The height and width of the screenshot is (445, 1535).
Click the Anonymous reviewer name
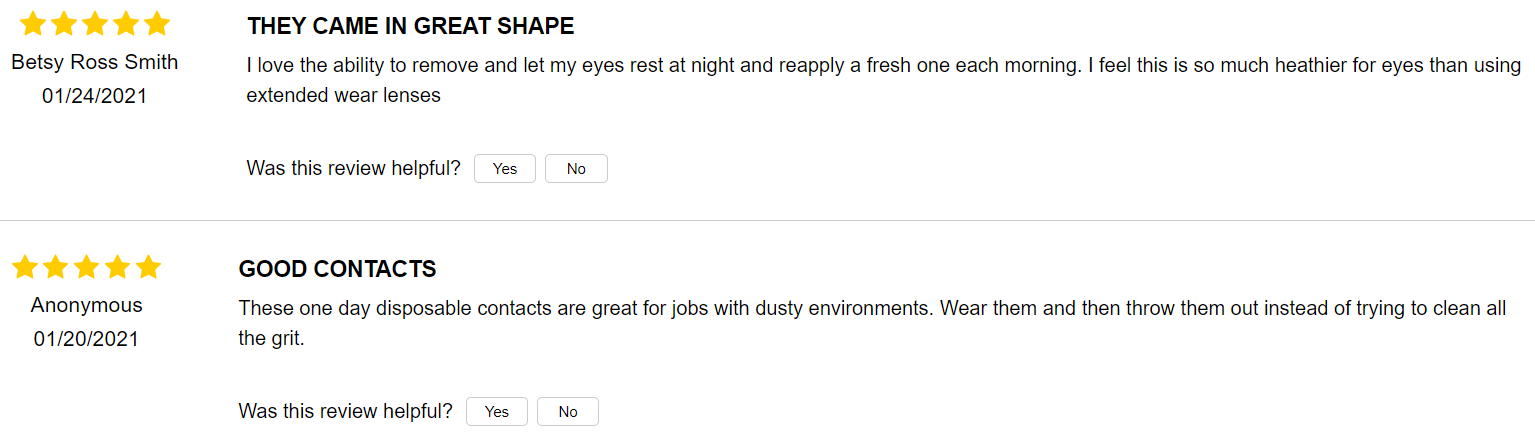(87, 305)
